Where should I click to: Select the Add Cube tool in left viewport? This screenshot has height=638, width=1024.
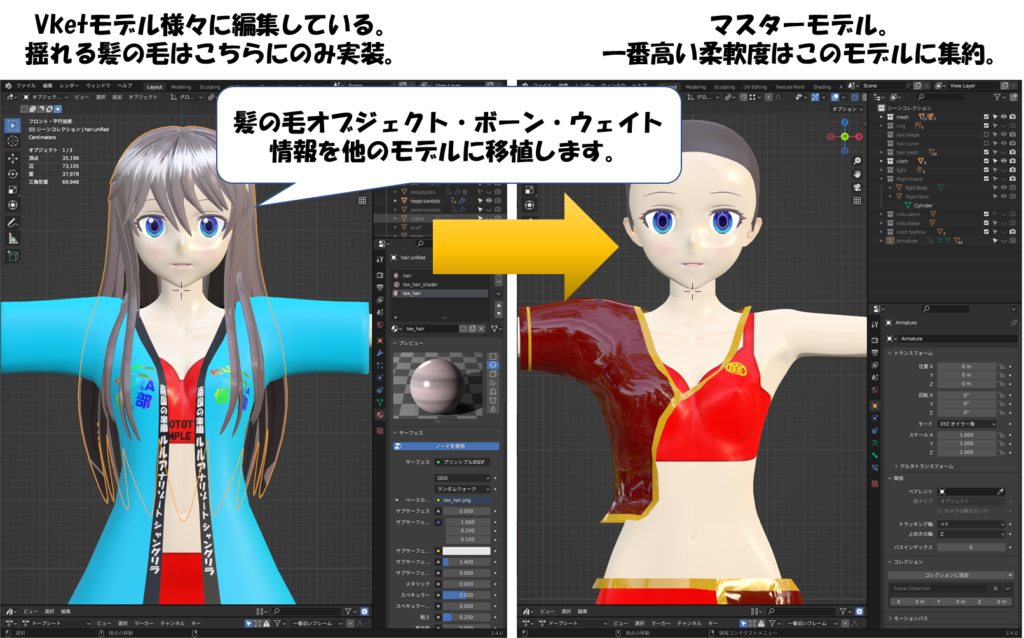12,256
